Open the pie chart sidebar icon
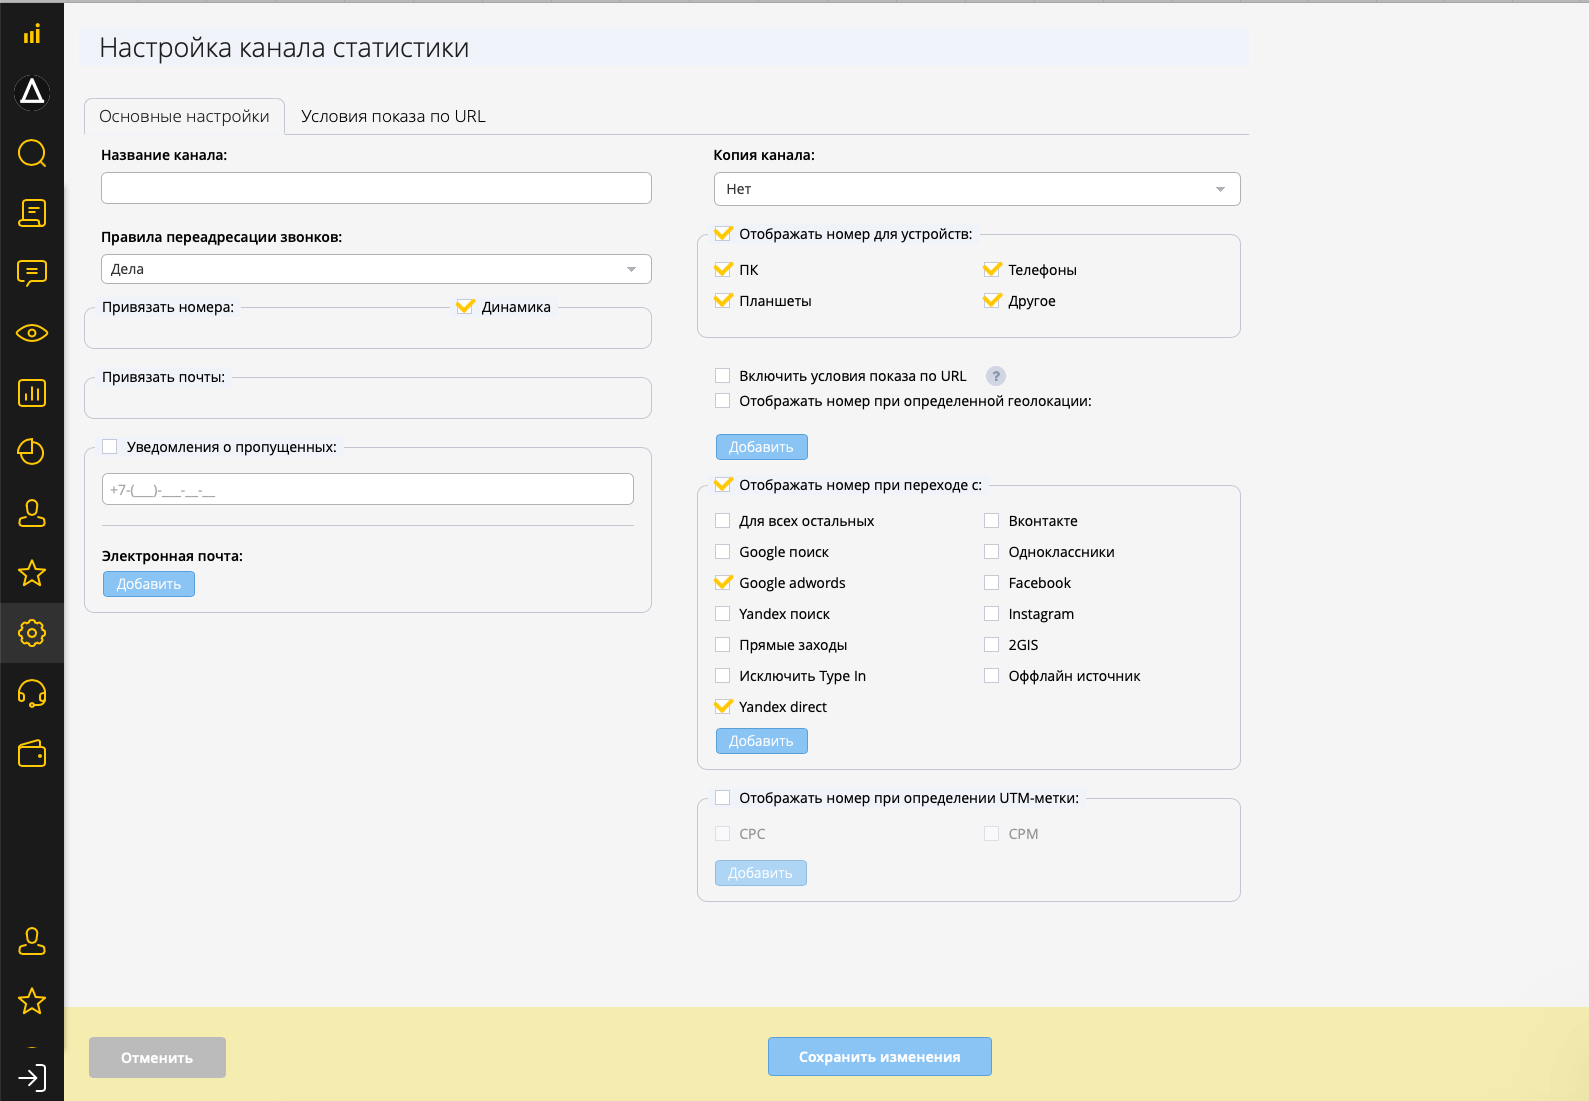1589x1101 pixels. (x=32, y=452)
